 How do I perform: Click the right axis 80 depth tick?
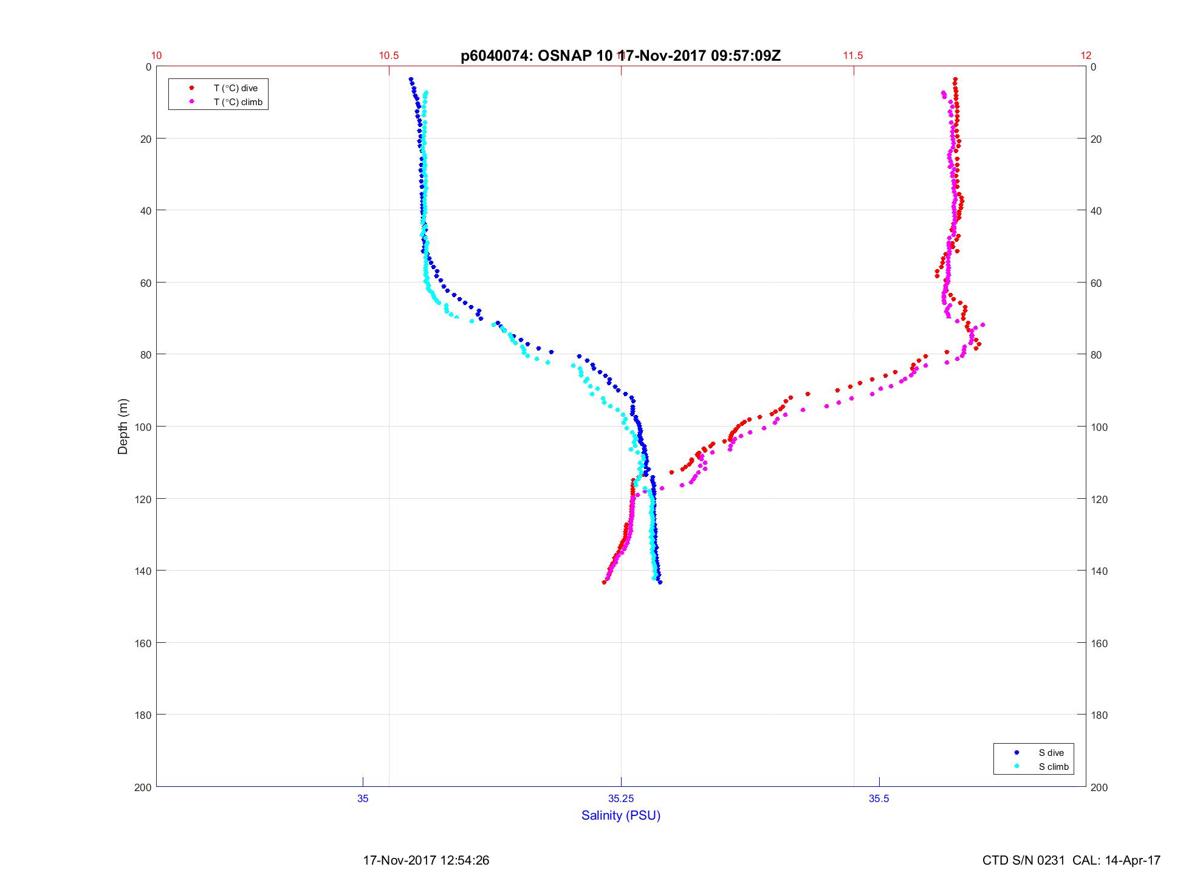coord(1098,355)
